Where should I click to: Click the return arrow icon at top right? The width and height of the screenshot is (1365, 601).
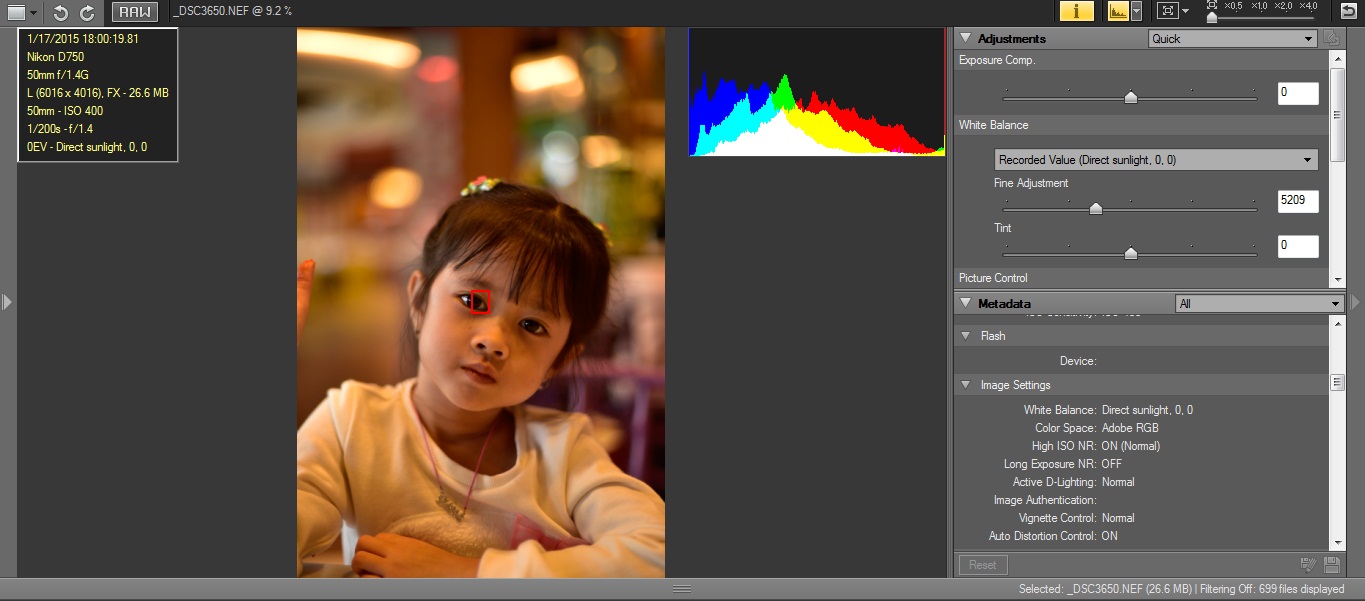coord(1348,11)
